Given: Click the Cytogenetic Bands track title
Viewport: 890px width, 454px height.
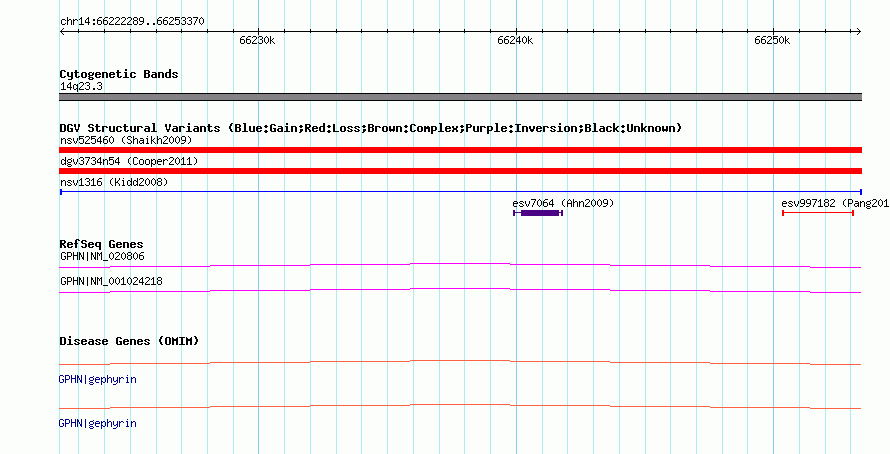Looking at the screenshot, I should click(119, 74).
